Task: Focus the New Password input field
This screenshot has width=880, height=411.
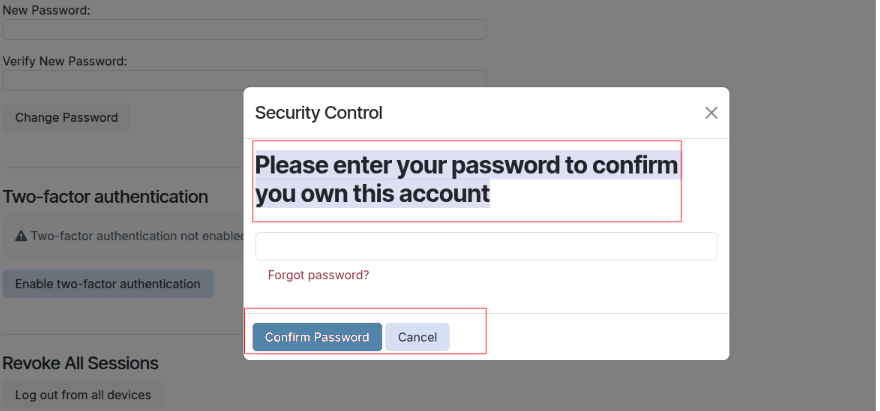Action: (x=244, y=29)
